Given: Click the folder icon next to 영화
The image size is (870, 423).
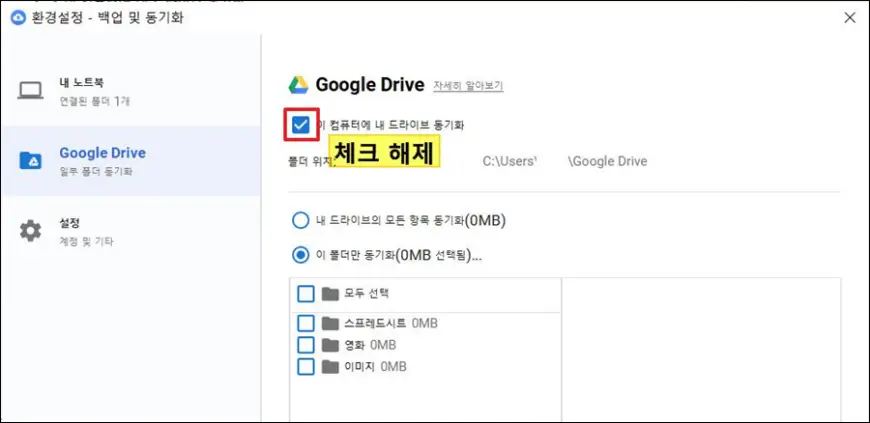Looking at the screenshot, I should click(x=331, y=345).
